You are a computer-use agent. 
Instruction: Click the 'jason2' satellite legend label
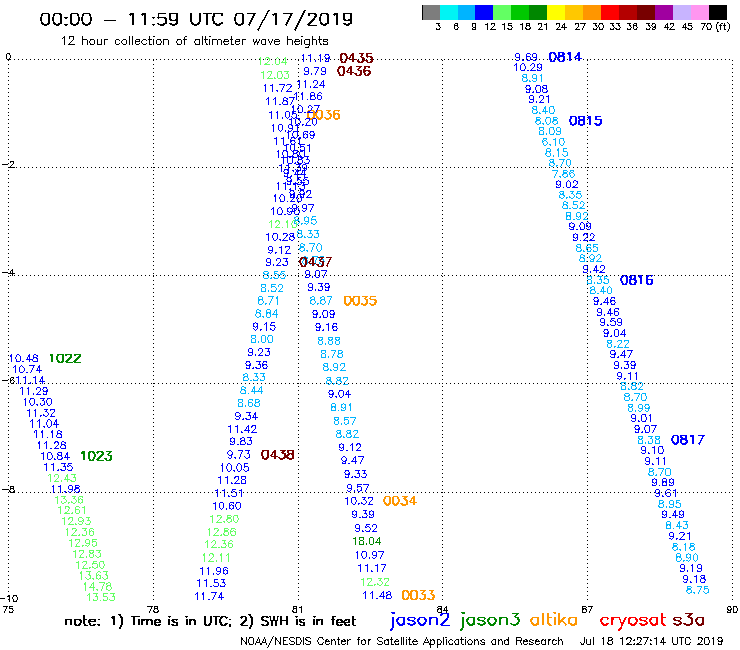point(420,620)
